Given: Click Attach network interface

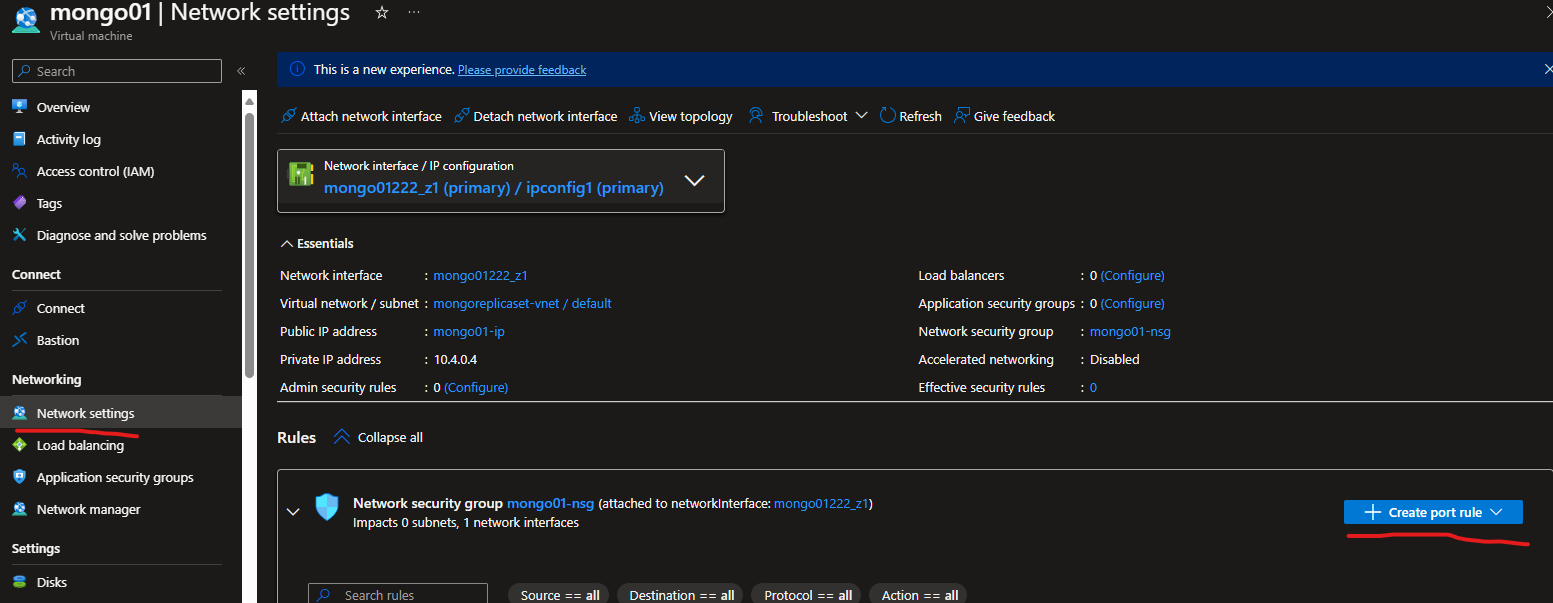Looking at the screenshot, I should 361,116.
